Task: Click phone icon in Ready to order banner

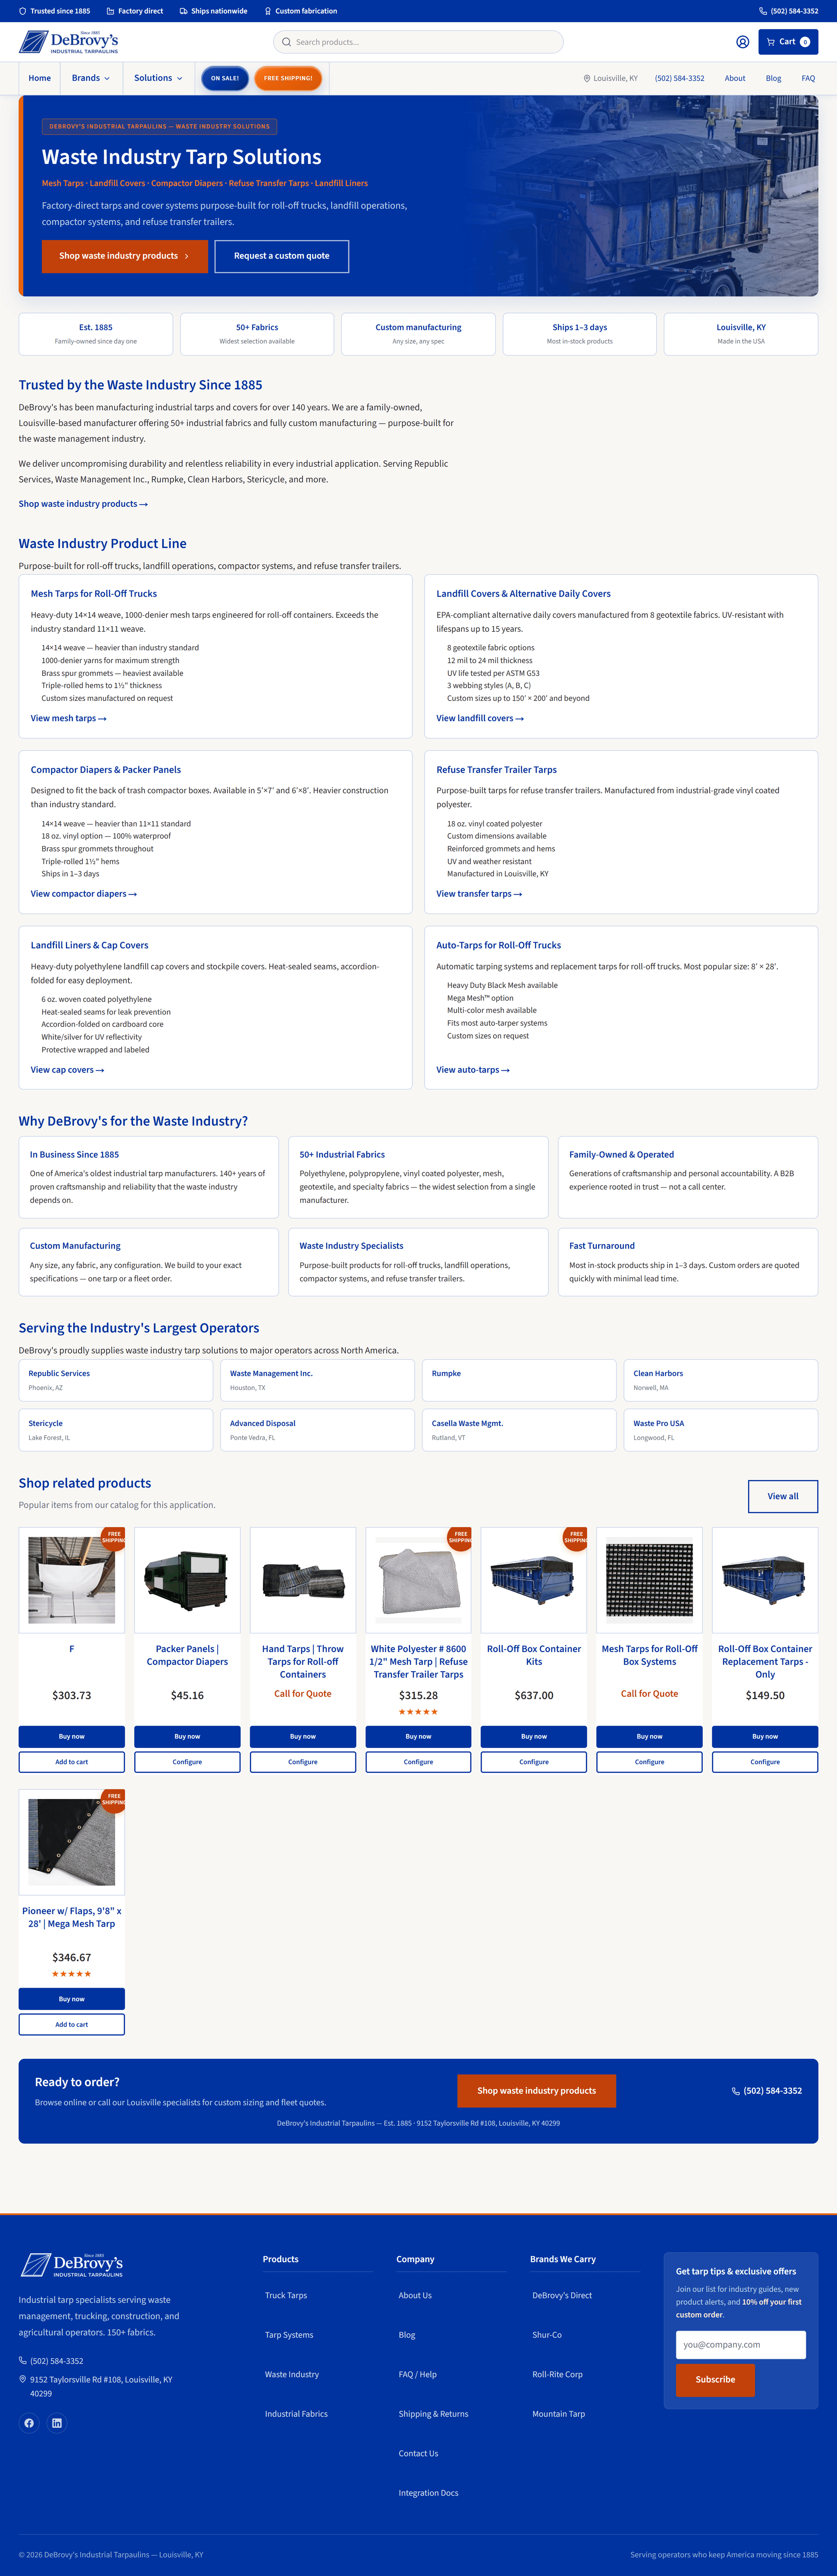Action: click(x=736, y=2091)
